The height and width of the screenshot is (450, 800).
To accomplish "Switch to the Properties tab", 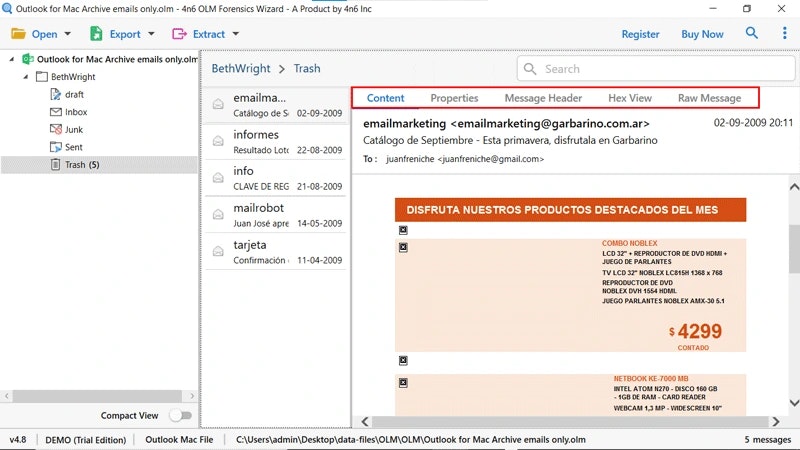I will coord(454,98).
